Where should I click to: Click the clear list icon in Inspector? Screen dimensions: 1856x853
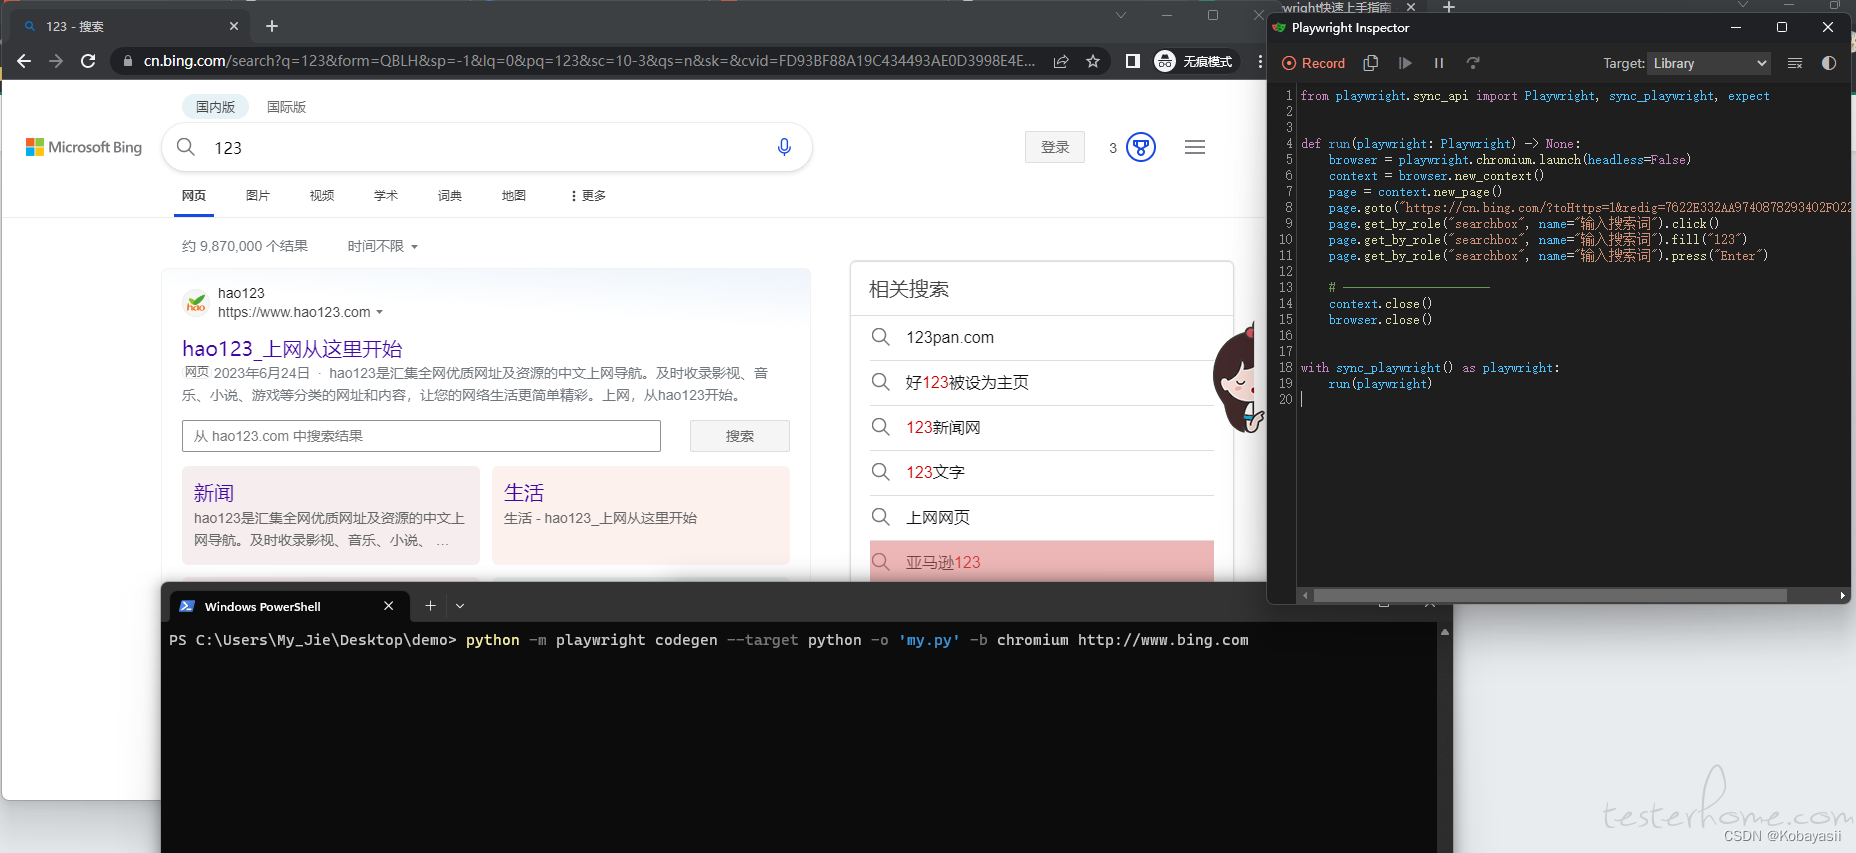[x=1795, y=63]
